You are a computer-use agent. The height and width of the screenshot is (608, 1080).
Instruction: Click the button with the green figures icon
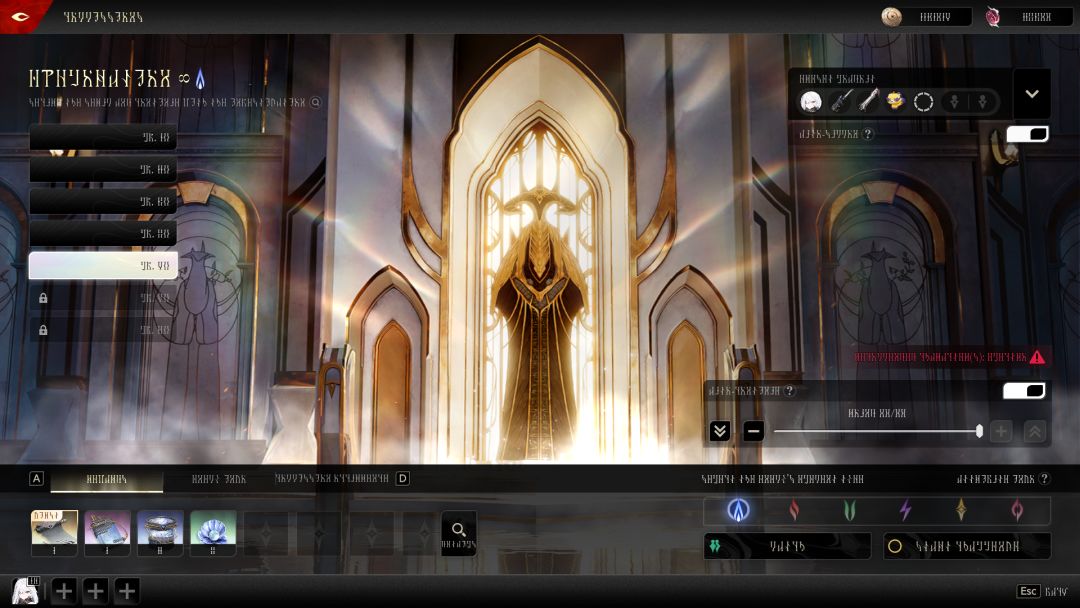pyautogui.click(x=786, y=546)
